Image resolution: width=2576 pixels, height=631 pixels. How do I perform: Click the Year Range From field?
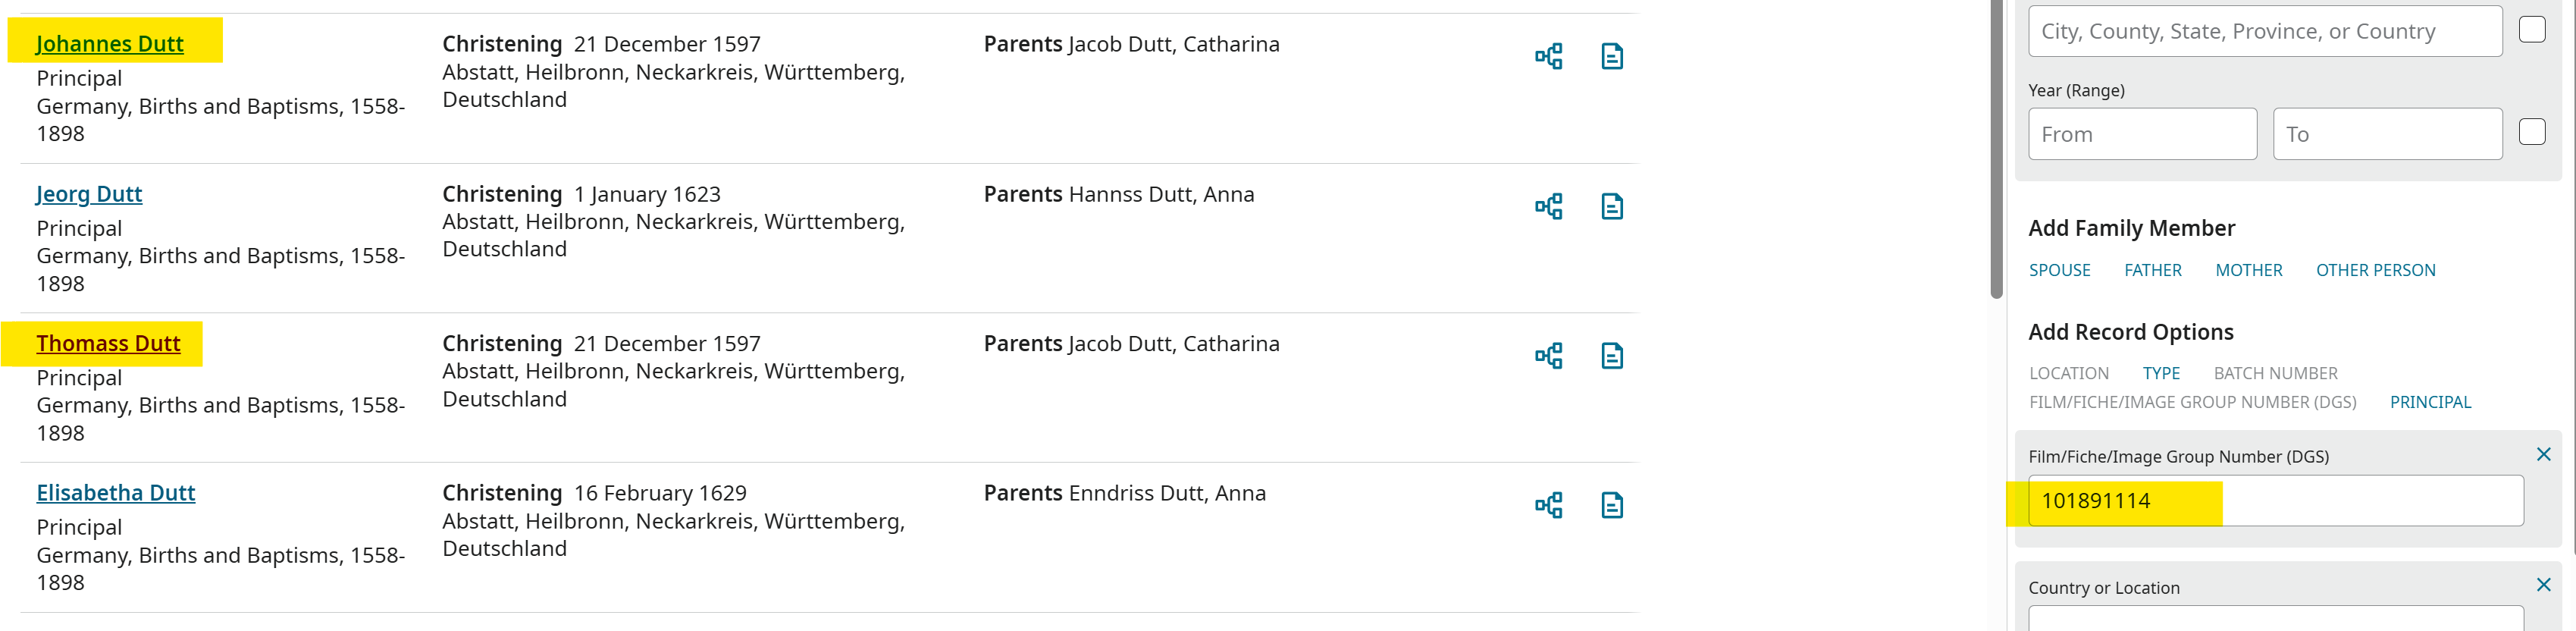(x=2141, y=134)
